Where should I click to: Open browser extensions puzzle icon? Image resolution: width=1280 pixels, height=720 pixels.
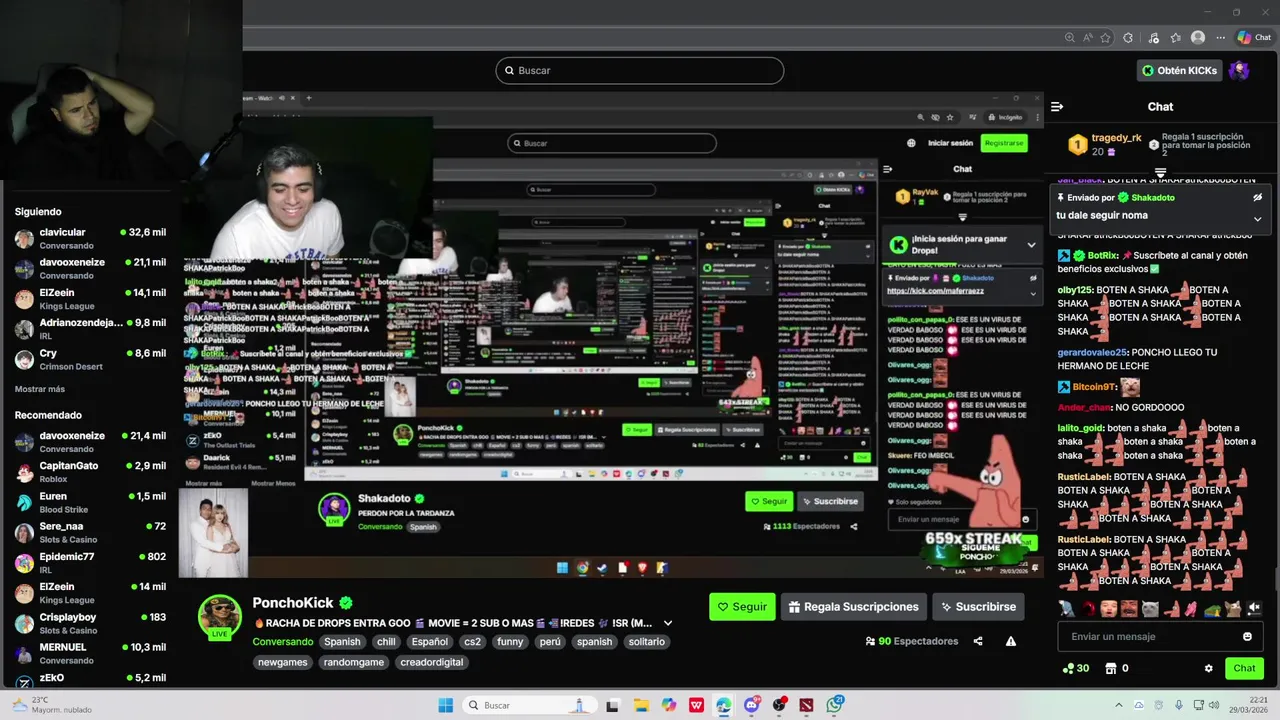(x=1128, y=38)
